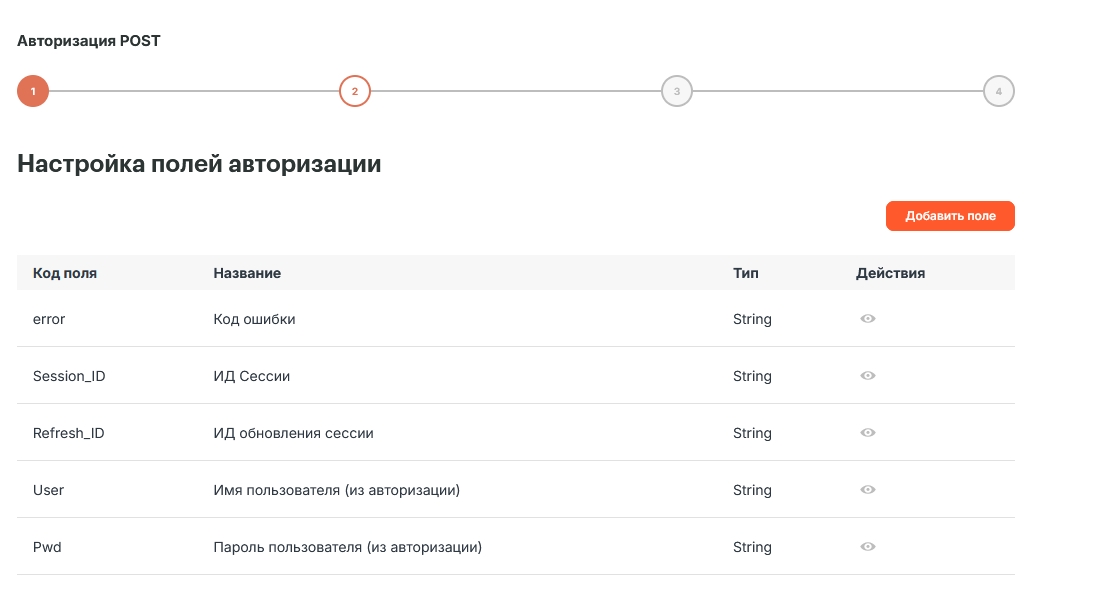This screenshot has height=600, width=1112.
Task: Select the error field code cell
Action: pyautogui.click(x=49, y=319)
